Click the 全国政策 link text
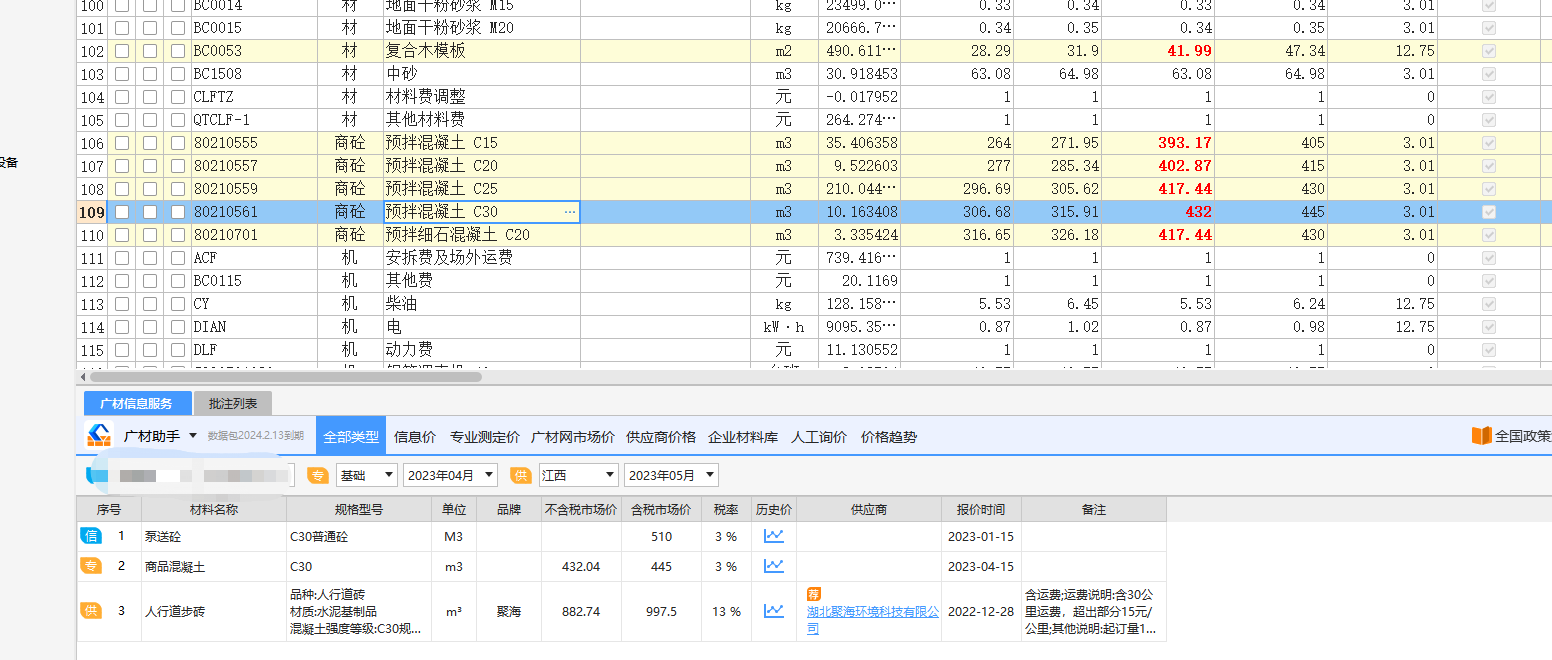1552x660 pixels. click(1523, 436)
